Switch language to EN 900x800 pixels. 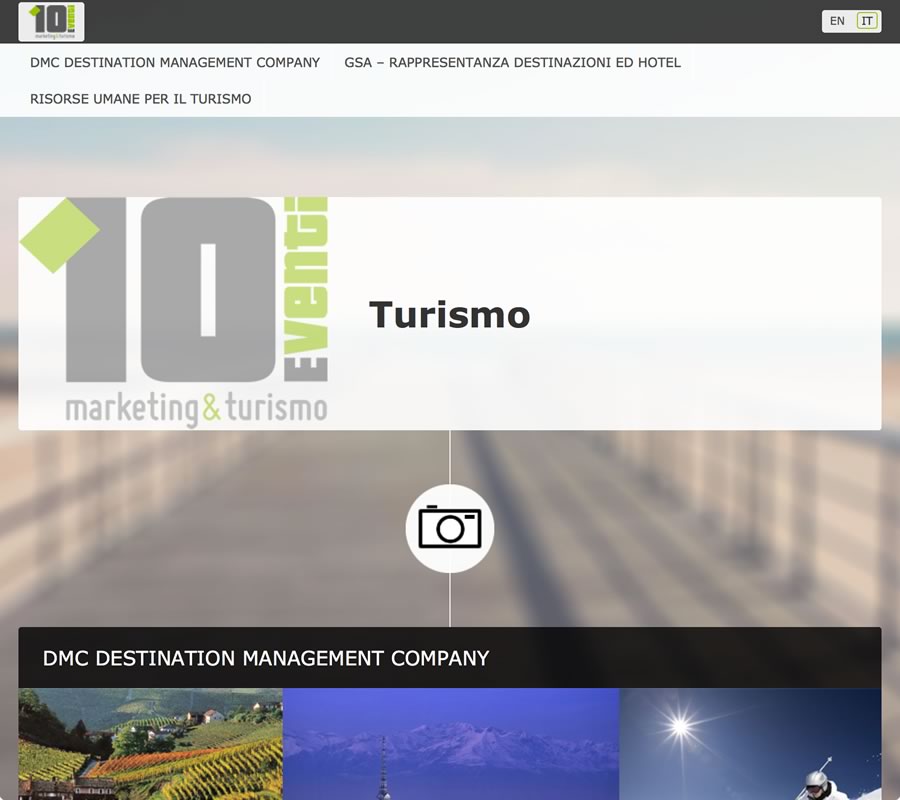click(837, 21)
